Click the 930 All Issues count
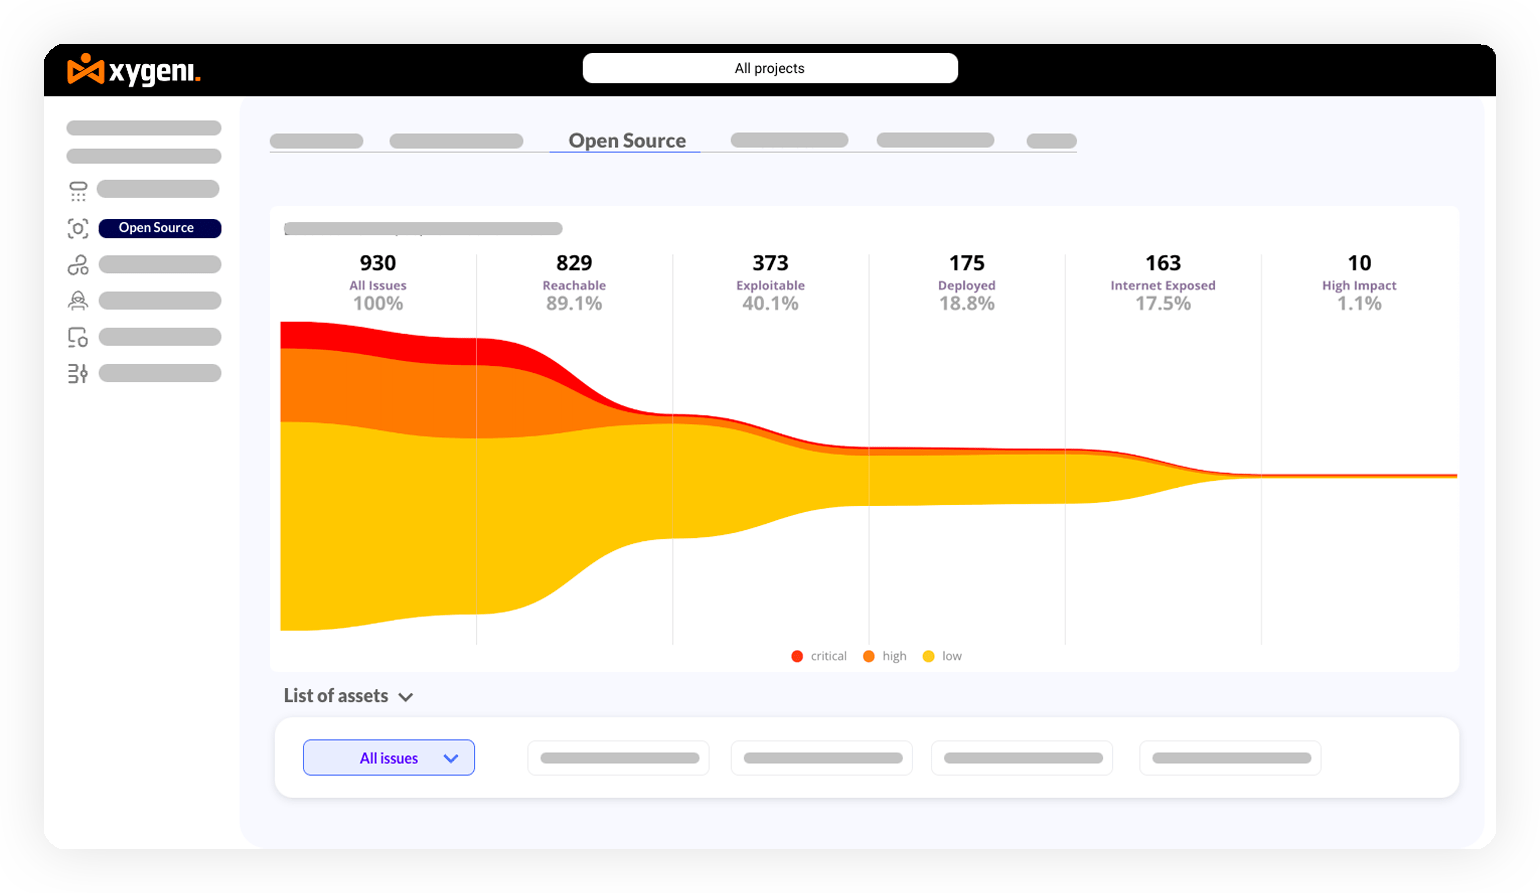 pos(378,263)
